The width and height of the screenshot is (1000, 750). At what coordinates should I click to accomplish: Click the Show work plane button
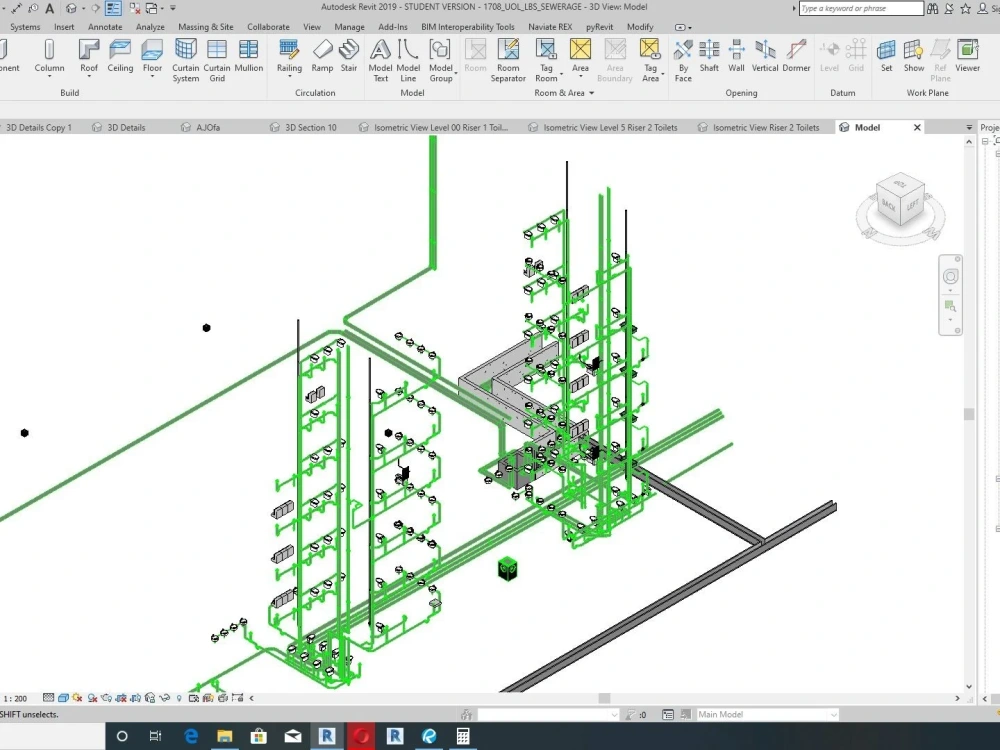[913, 55]
